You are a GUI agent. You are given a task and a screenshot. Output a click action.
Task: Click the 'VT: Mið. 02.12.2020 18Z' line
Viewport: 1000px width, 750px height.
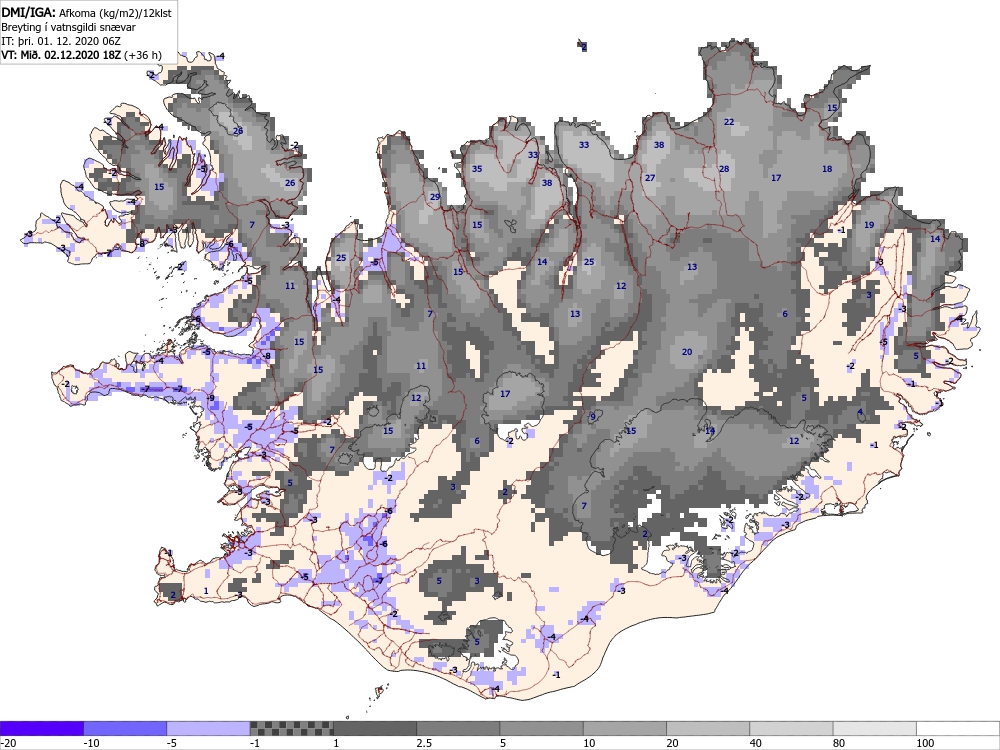click(61, 55)
